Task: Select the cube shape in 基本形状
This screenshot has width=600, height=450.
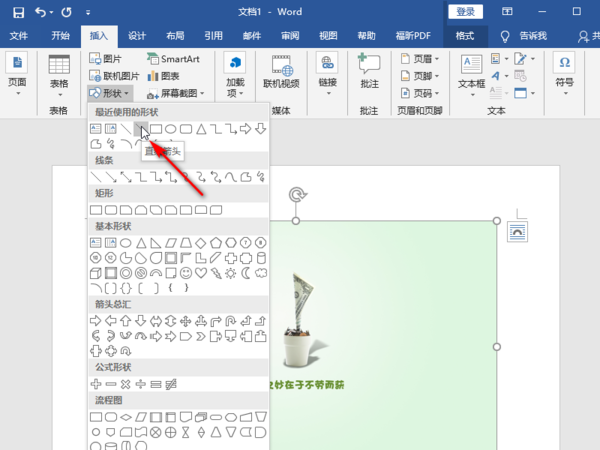Action: click(x=96, y=273)
